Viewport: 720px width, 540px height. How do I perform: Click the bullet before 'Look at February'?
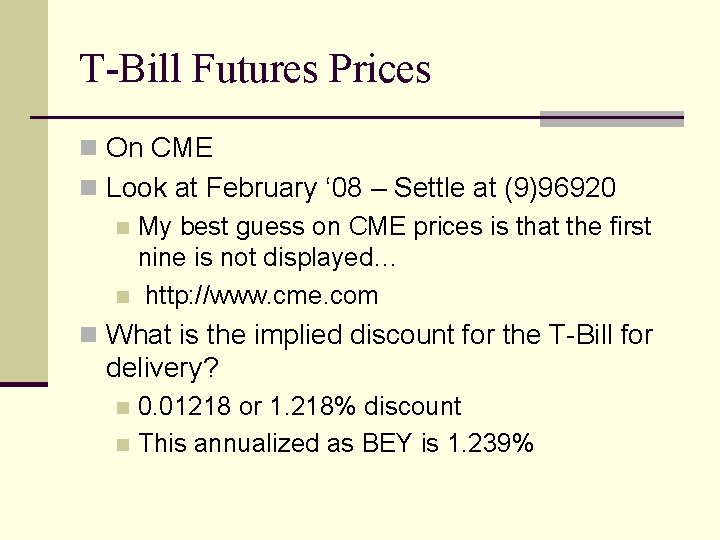(89, 188)
